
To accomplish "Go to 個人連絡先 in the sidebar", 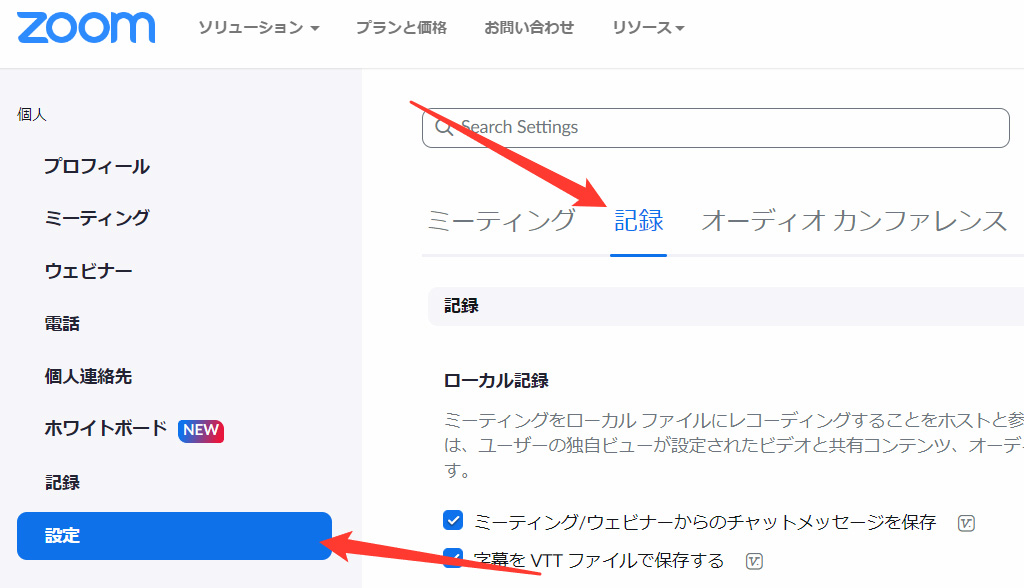I will [88, 377].
